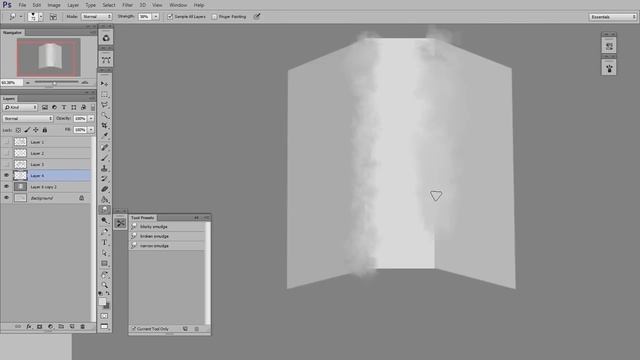
Task: Select the Pen tool
Action: tap(104, 231)
